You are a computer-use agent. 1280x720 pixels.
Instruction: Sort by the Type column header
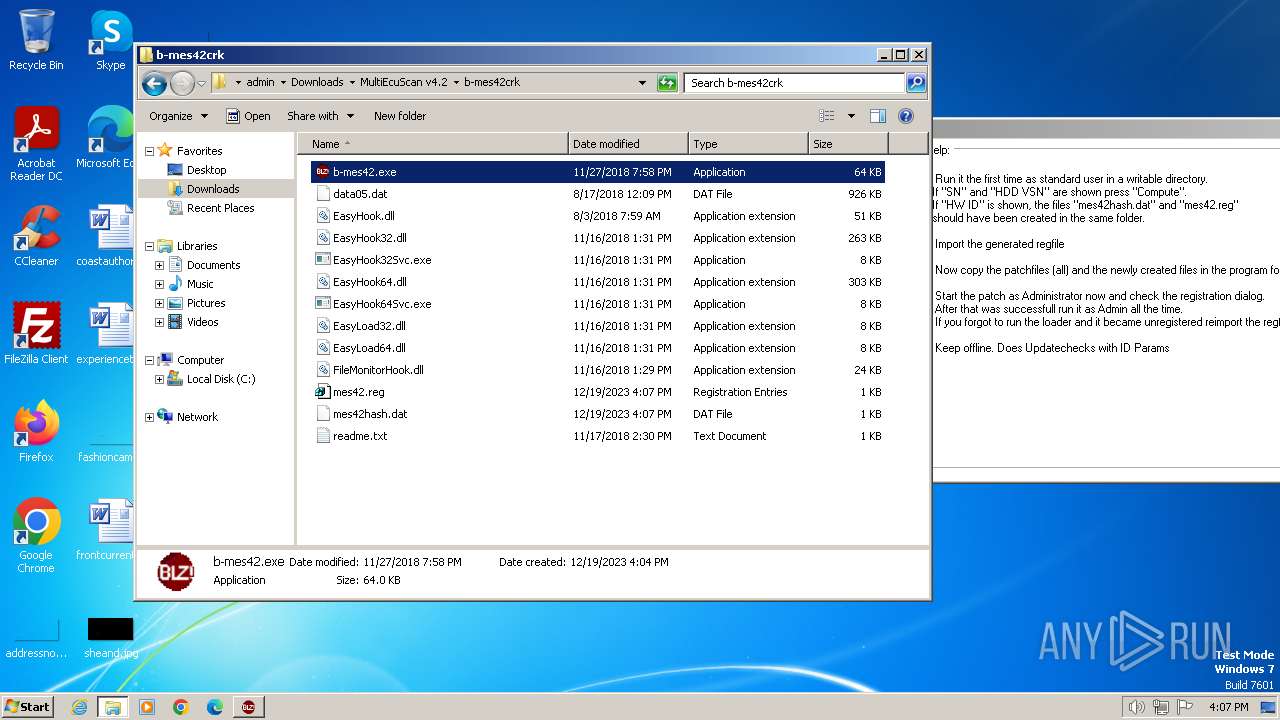748,144
